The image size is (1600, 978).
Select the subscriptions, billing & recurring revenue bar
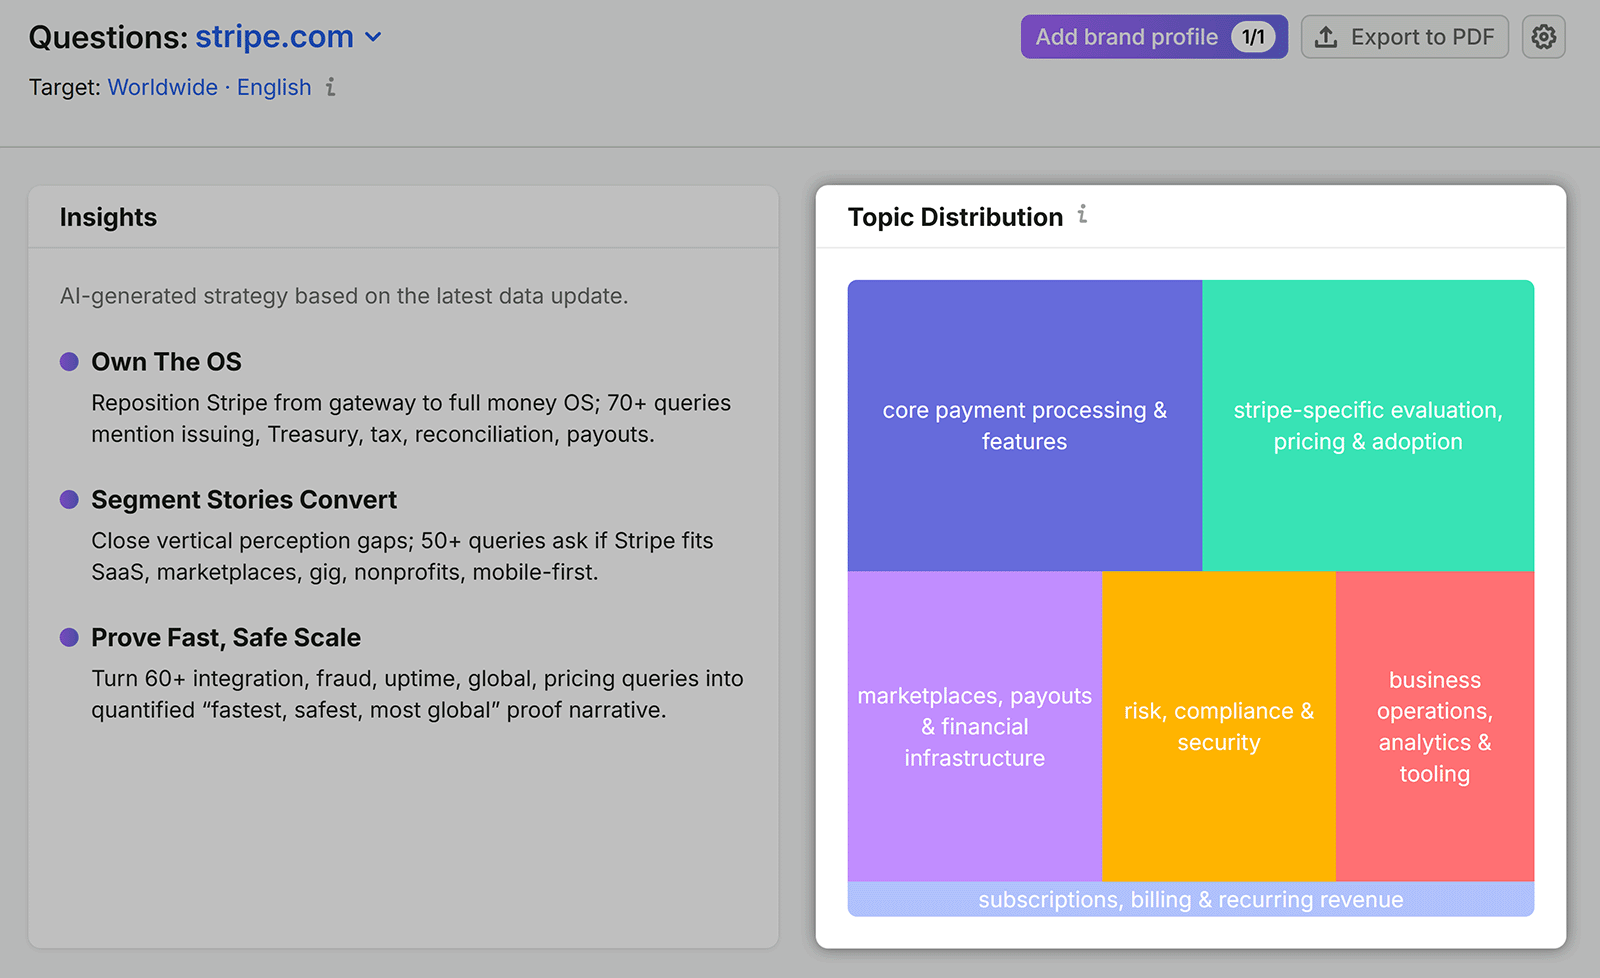click(1191, 899)
